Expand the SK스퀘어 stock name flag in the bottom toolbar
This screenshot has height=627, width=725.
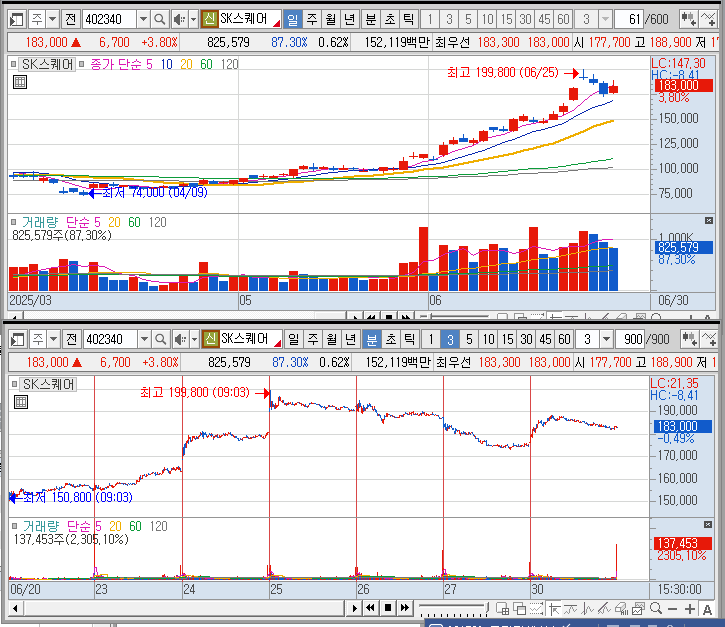278,343
